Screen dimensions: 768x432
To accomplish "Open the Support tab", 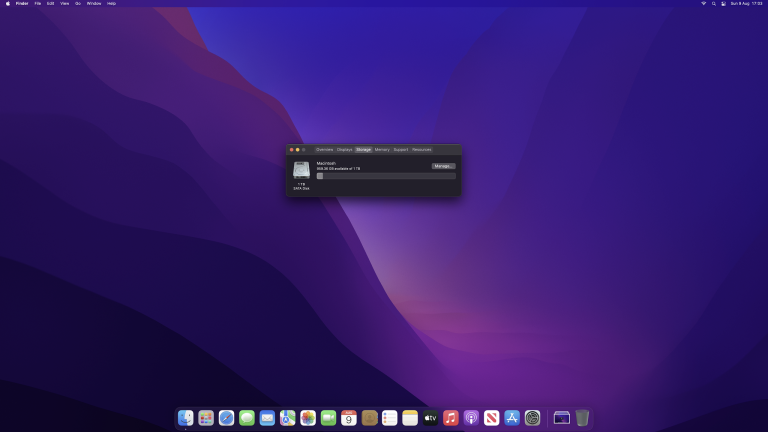I will pyautogui.click(x=401, y=149).
